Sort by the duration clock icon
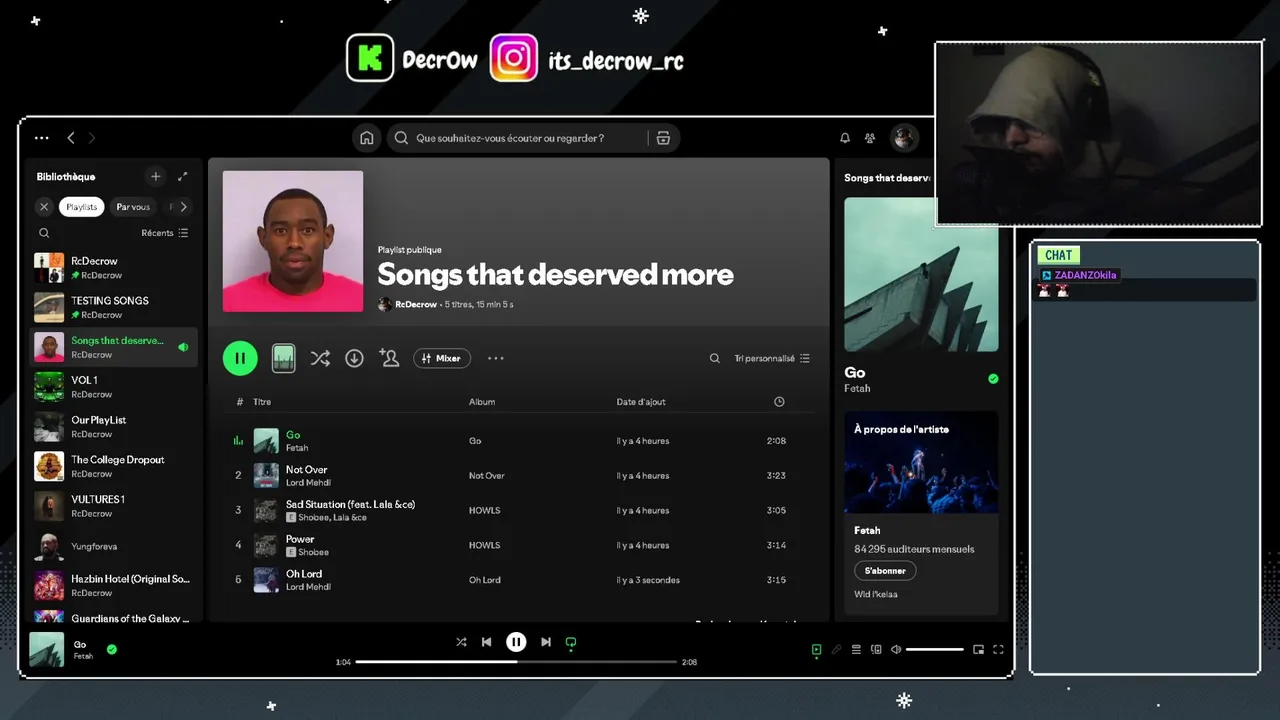Viewport: 1280px width, 720px height. point(779,402)
